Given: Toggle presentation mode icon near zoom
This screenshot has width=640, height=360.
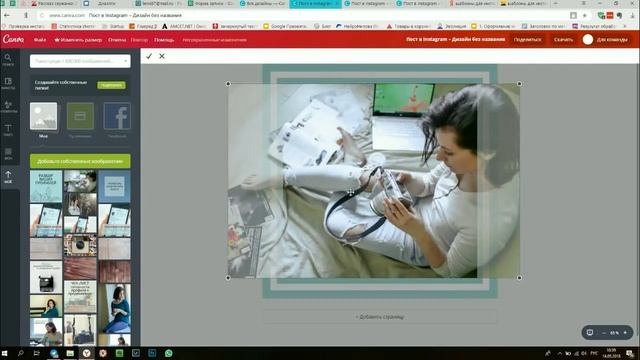Looking at the screenshot, I should [590, 333].
